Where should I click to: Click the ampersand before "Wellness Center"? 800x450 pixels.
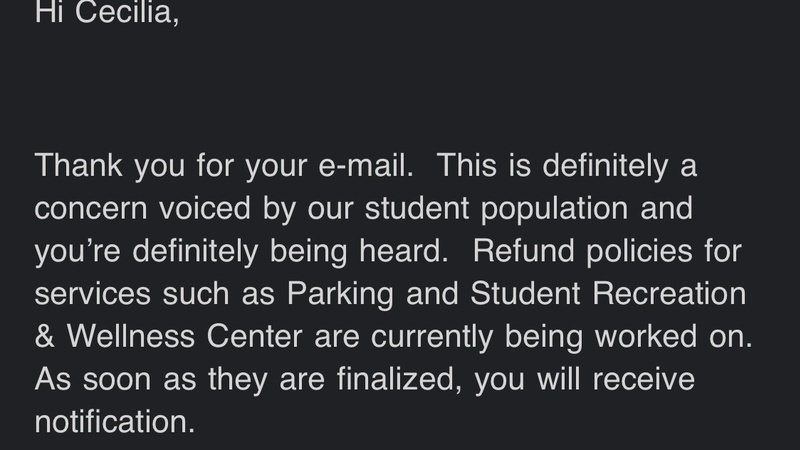point(46,338)
